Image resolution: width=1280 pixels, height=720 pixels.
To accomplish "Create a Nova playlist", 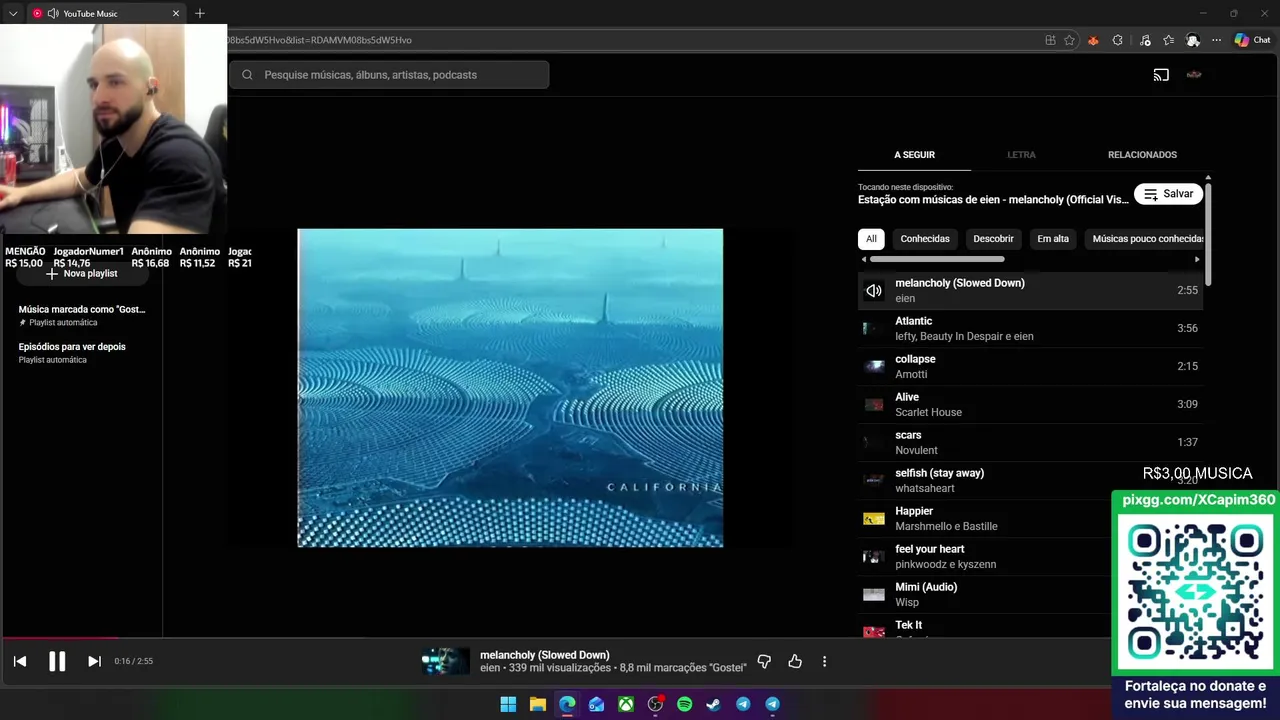I will point(82,273).
